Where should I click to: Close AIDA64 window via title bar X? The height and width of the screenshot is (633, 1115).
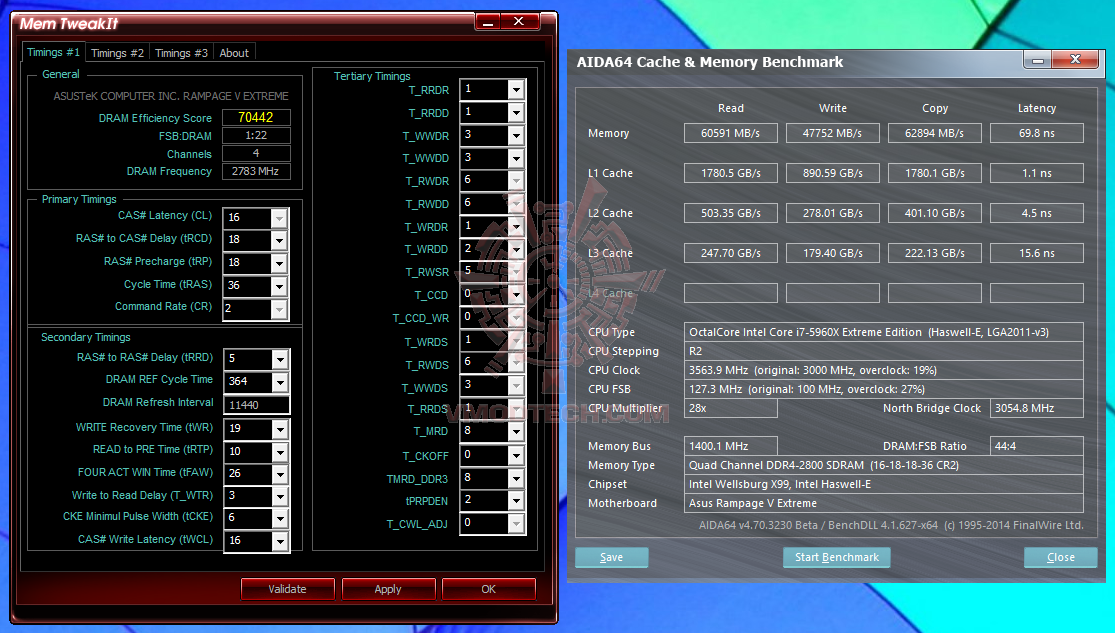[1076, 60]
